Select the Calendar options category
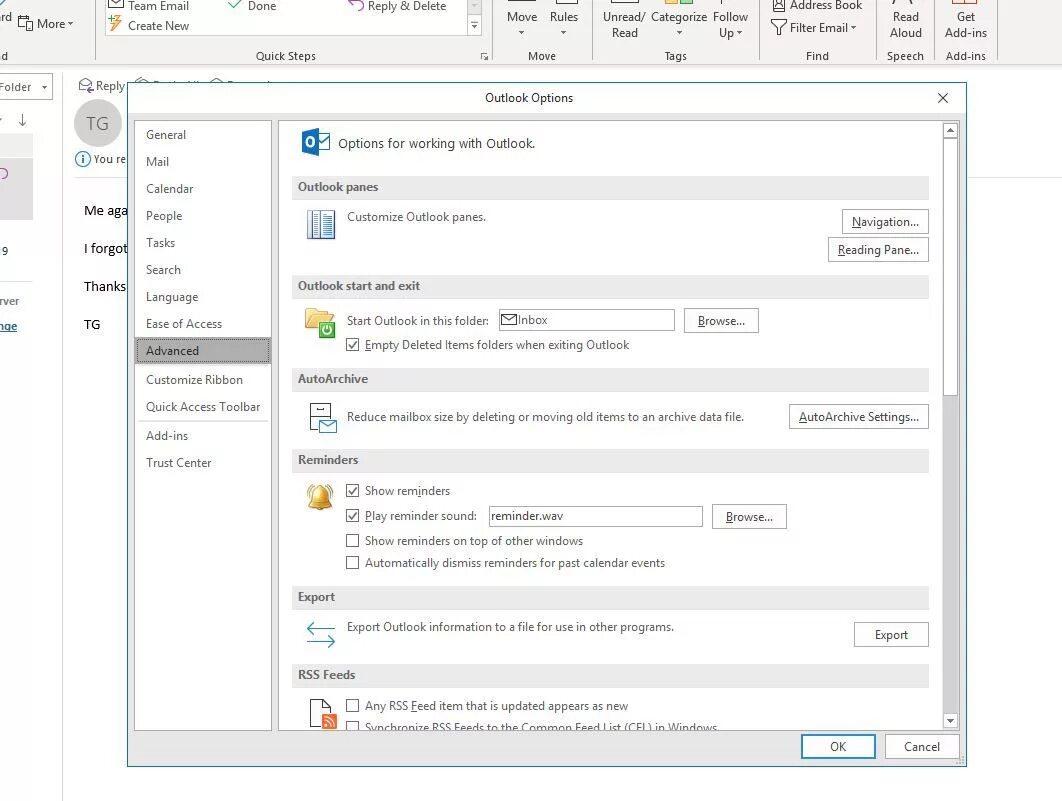The height and width of the screenshot is (801, 1062). (203, 189)
